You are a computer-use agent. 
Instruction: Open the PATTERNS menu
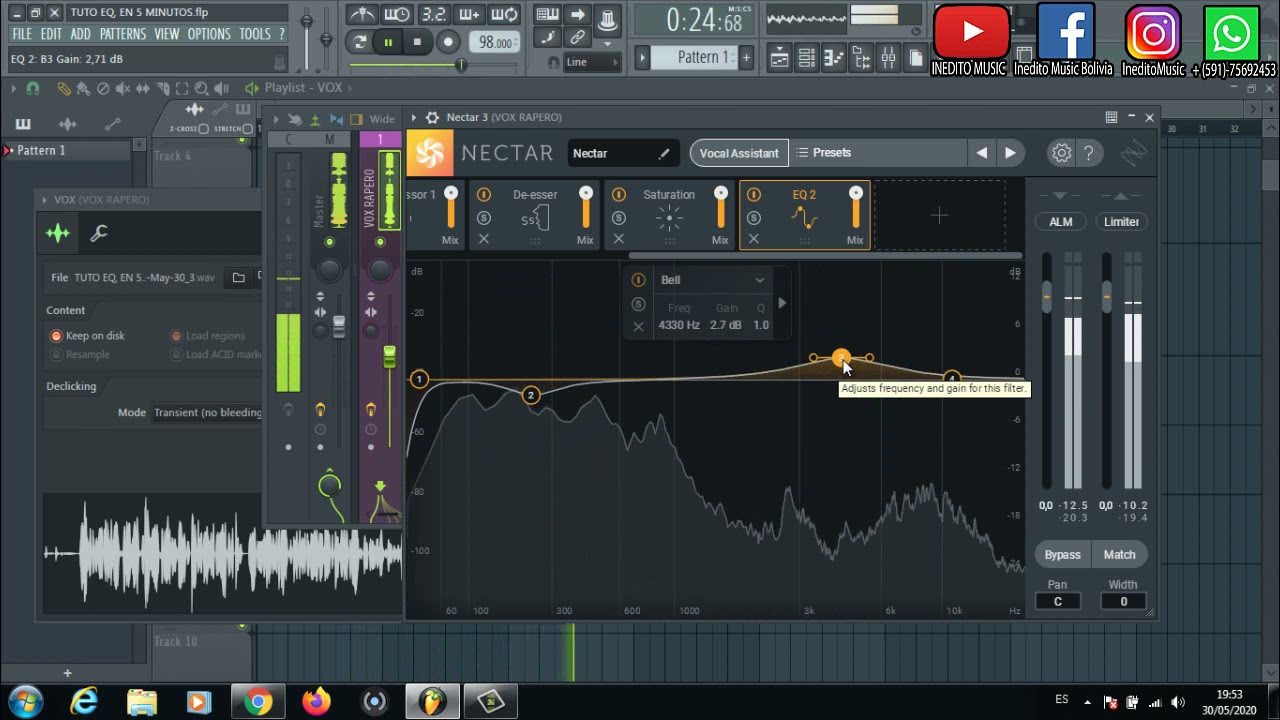123,34
